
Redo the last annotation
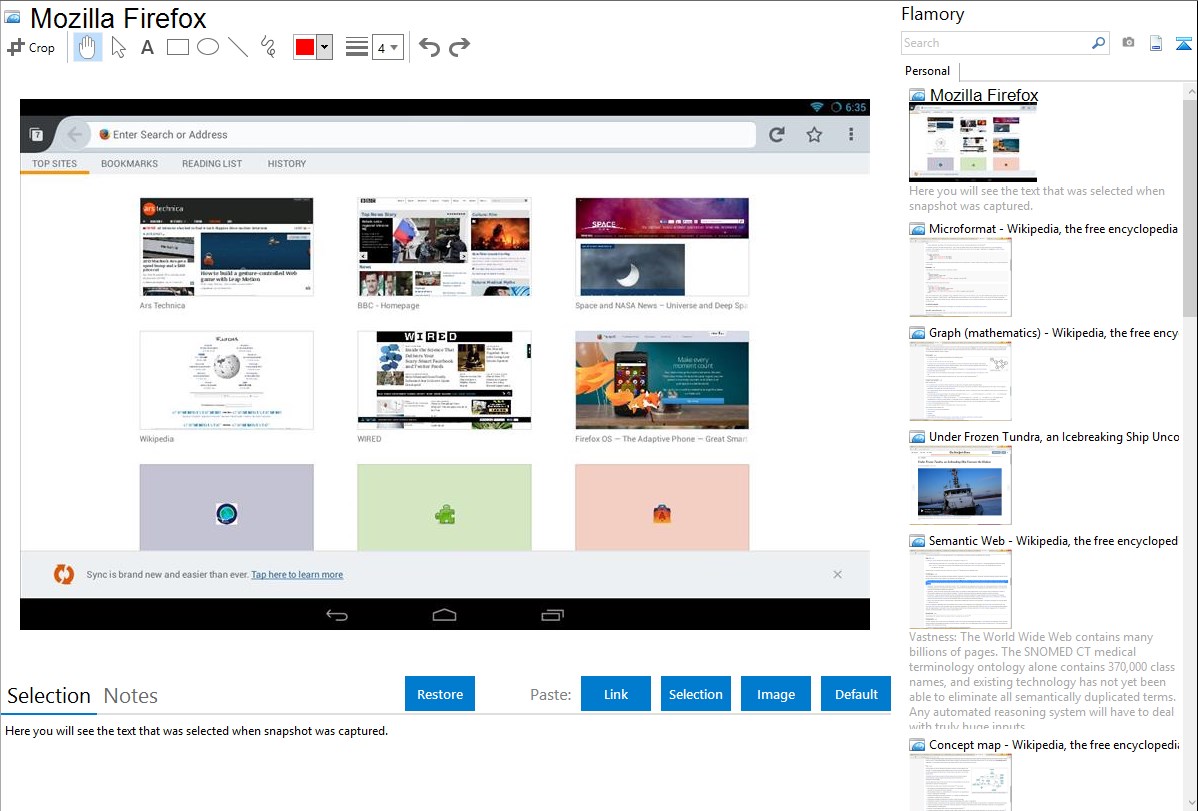tap(459, 47)
